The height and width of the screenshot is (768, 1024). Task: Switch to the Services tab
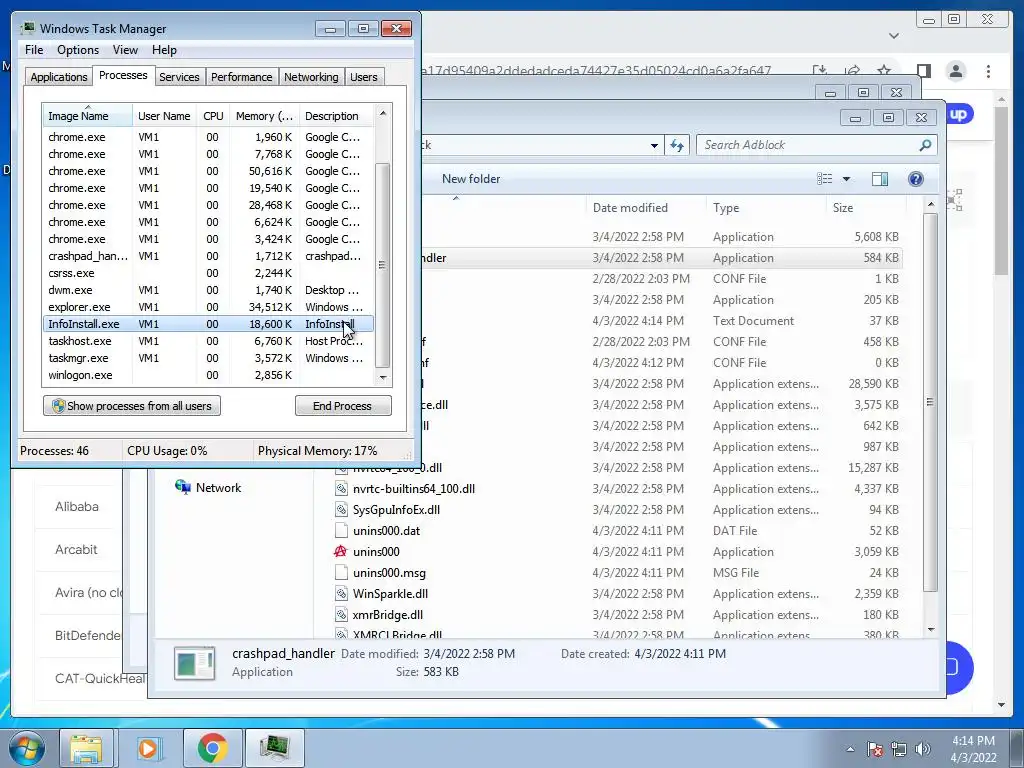coord(179,76)
